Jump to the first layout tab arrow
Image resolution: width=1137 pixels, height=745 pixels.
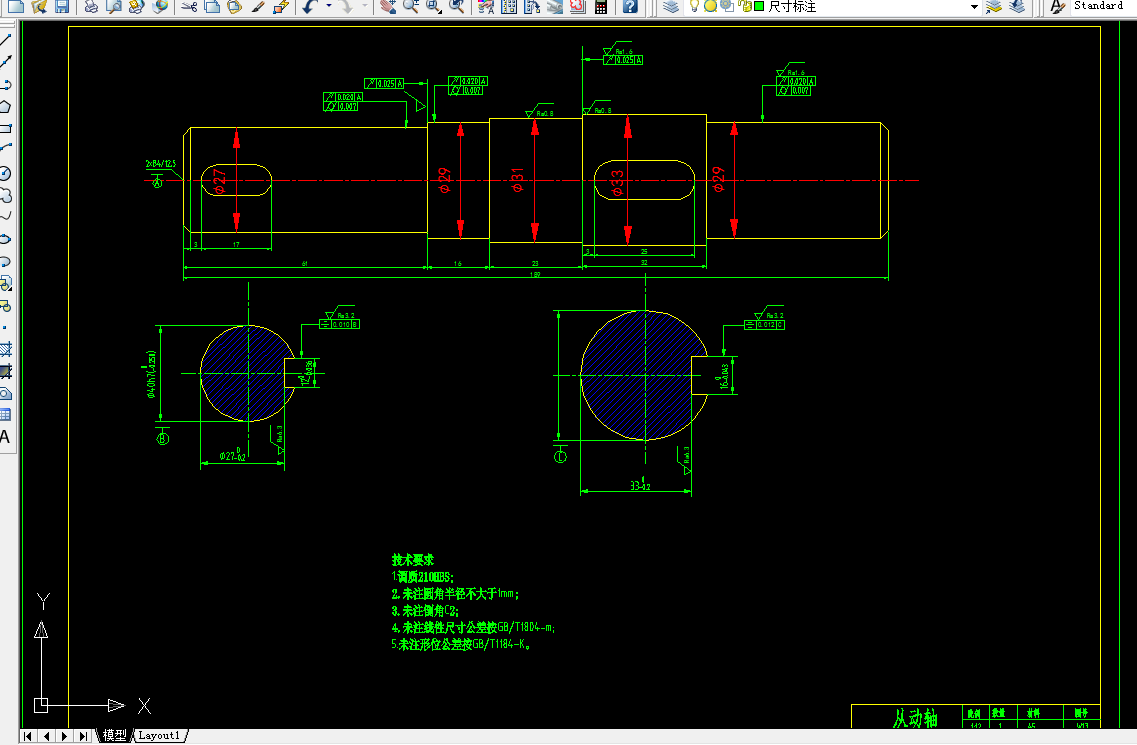pyautogui.click(x=28, y=736)
